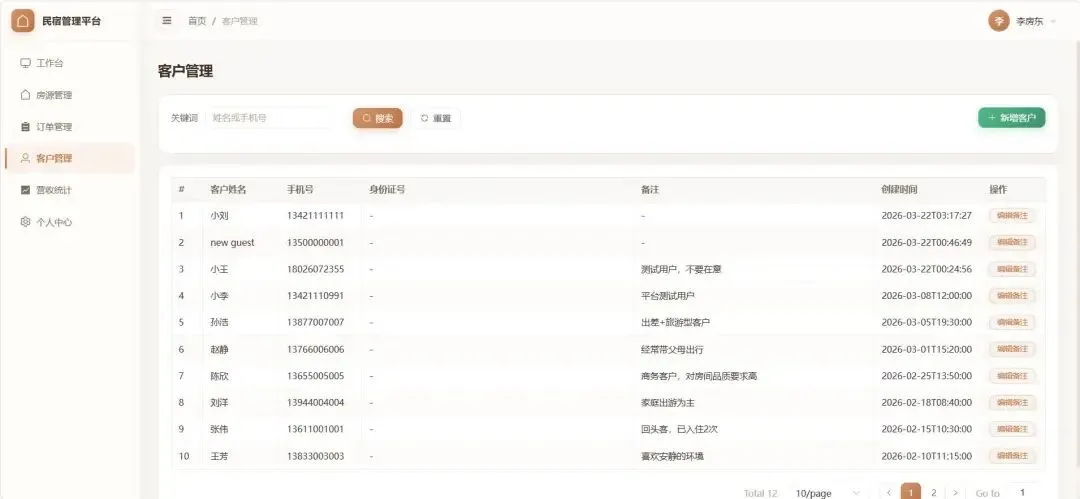1080x499 pixels.
Task: Click 编辑备注 for customer 刘洋
Action: pyautogui.click(x=1012, y=403)
